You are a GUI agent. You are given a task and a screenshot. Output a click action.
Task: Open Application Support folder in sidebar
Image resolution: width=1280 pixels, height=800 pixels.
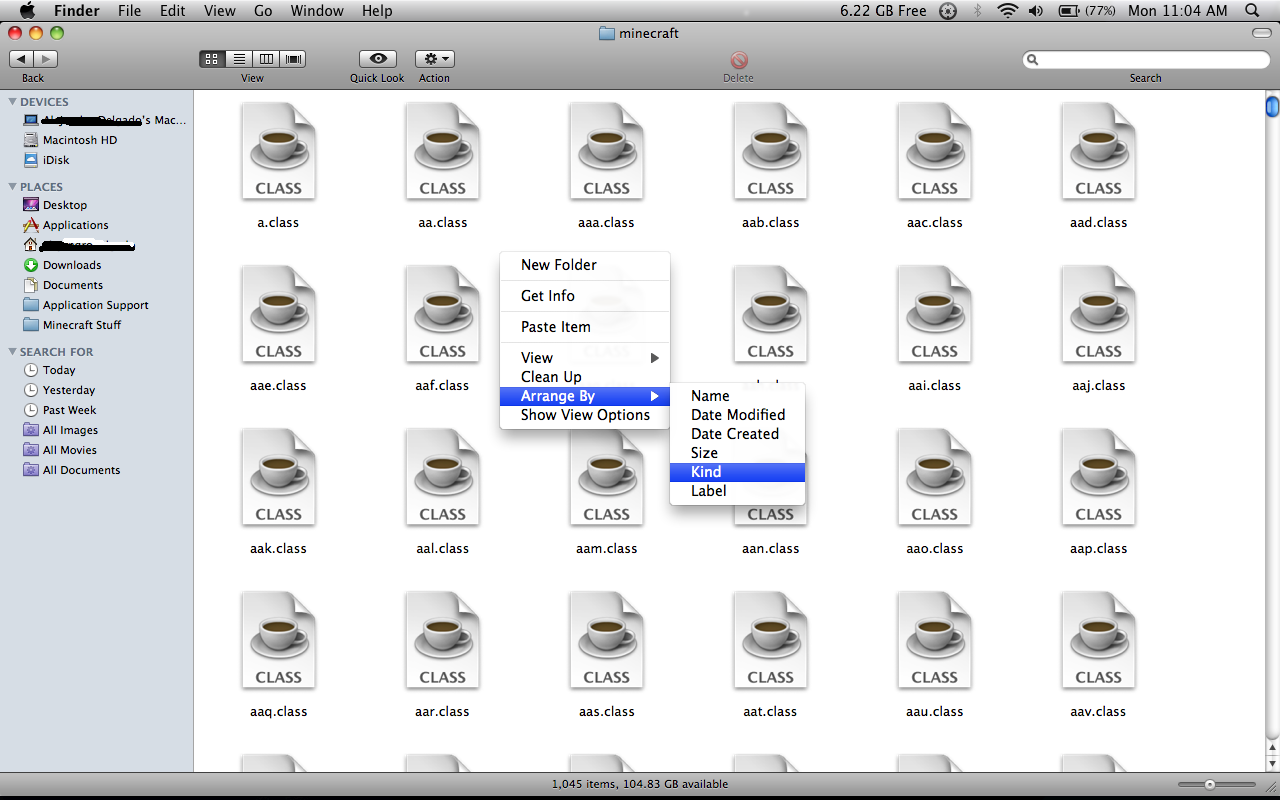95,305
